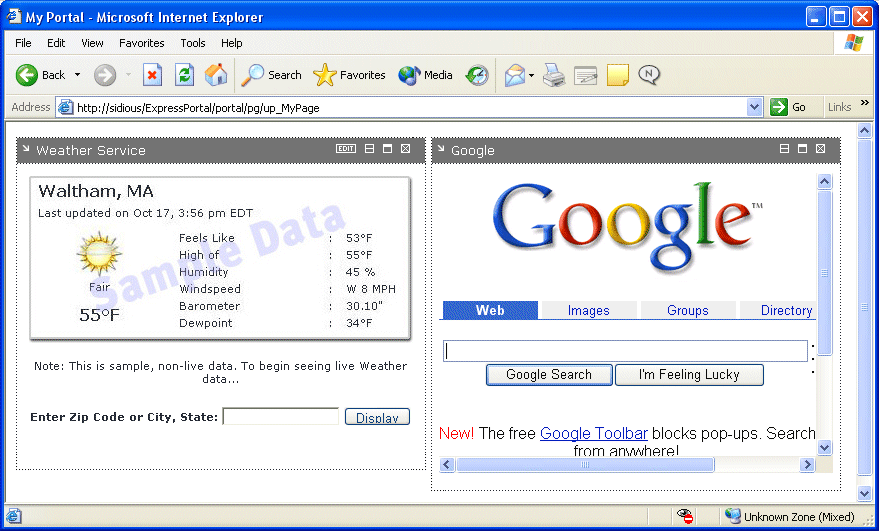This screenshot has height=531, width=879.
Task: Click the page icon in address bar
Action: (x=66, y=107)
